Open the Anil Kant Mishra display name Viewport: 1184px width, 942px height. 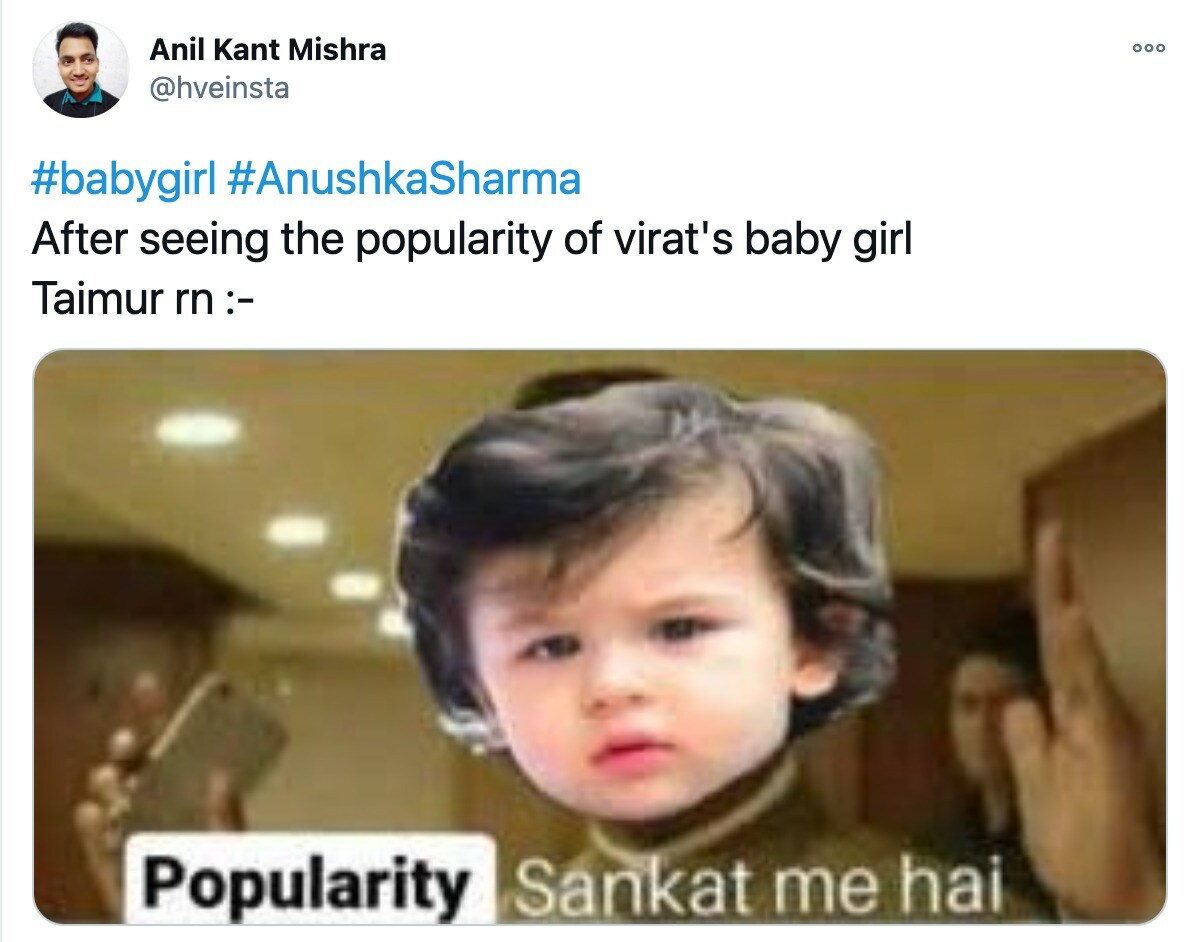(x=267, y=50)
